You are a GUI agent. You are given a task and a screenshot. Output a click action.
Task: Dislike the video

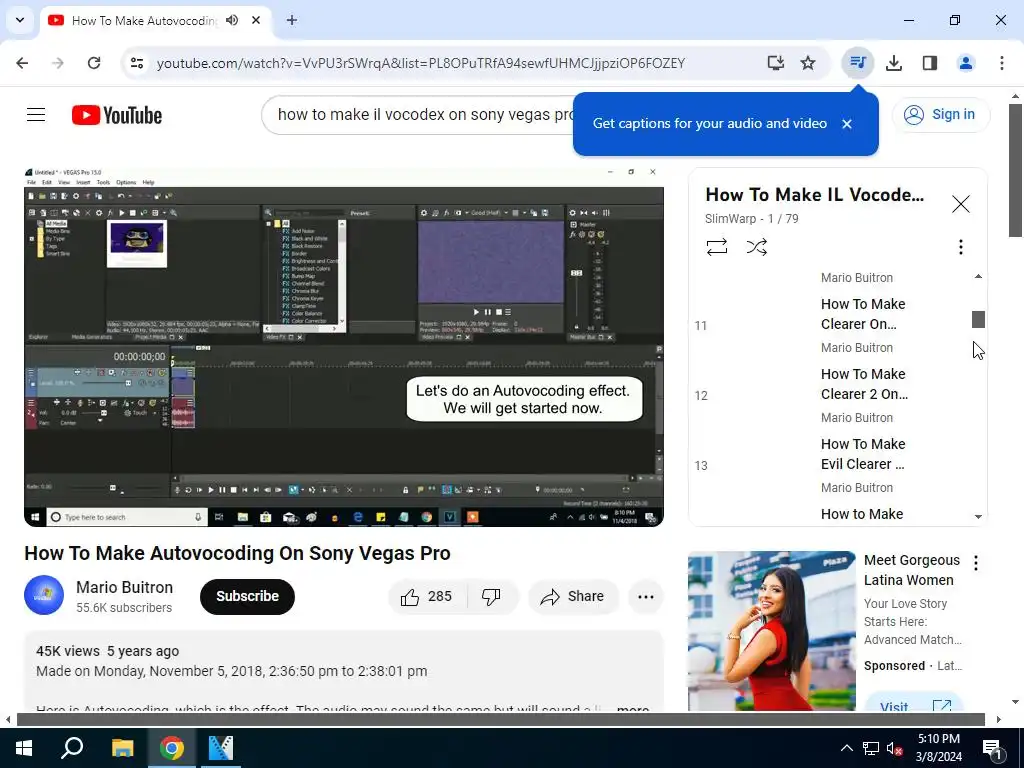pyautogui.click(x=491, y=596)
